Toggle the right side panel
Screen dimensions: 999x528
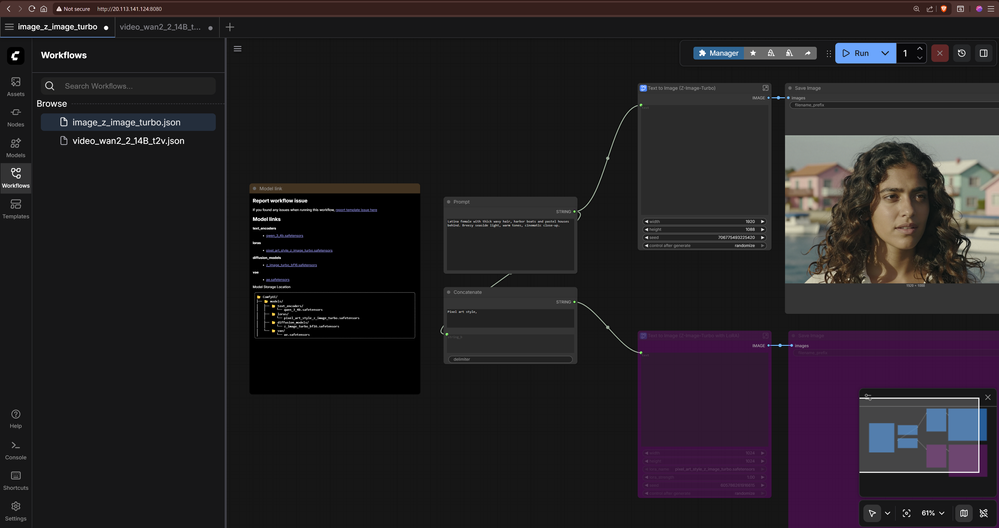tap(984, 53)
